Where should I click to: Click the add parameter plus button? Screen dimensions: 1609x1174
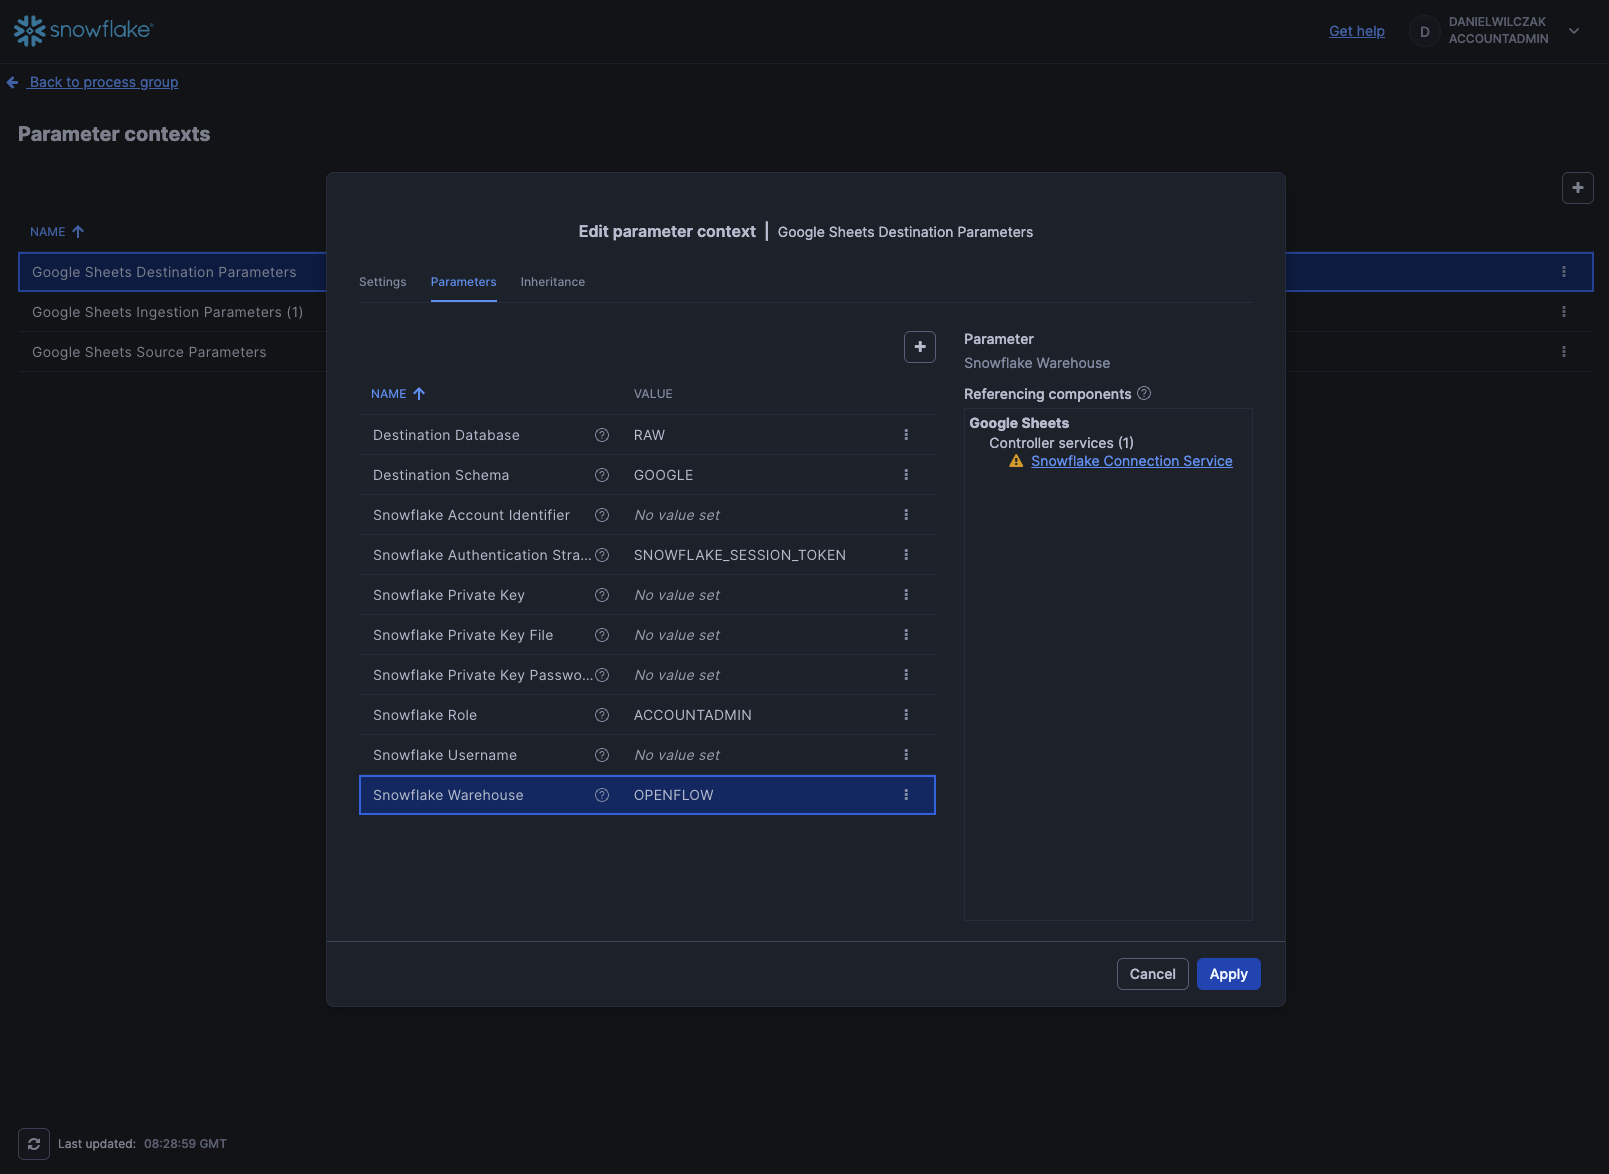[919, 347]
